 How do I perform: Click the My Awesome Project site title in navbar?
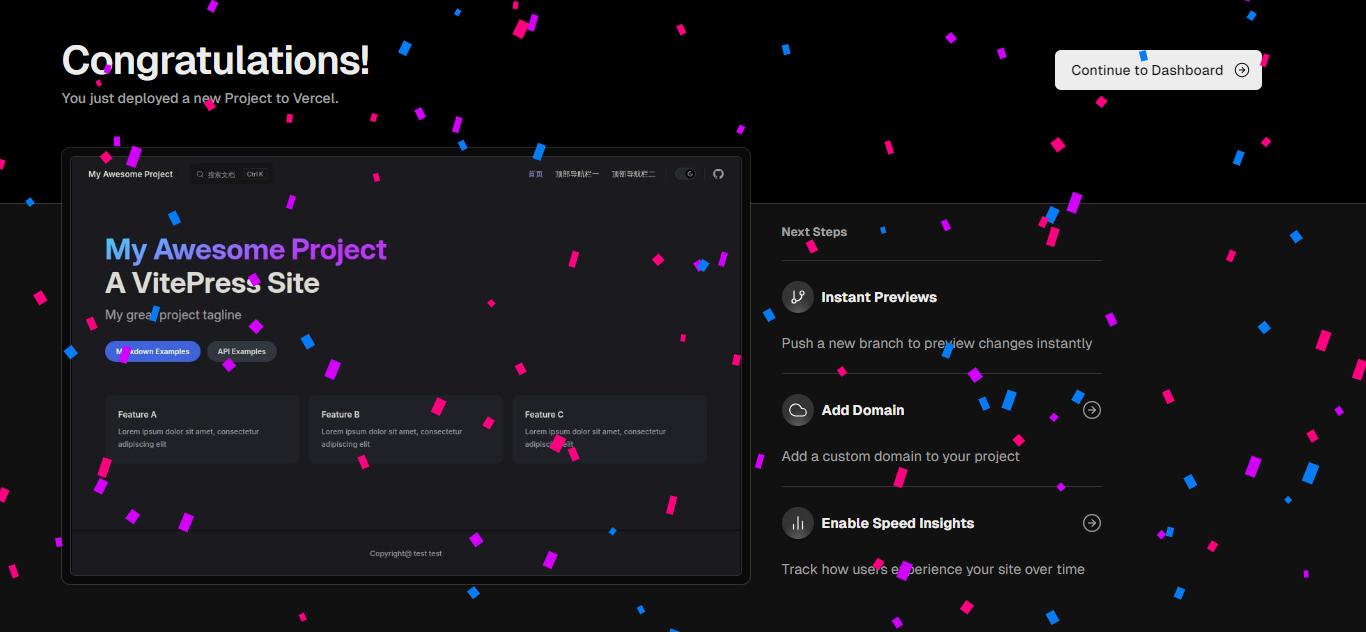(x=130, y=174)
